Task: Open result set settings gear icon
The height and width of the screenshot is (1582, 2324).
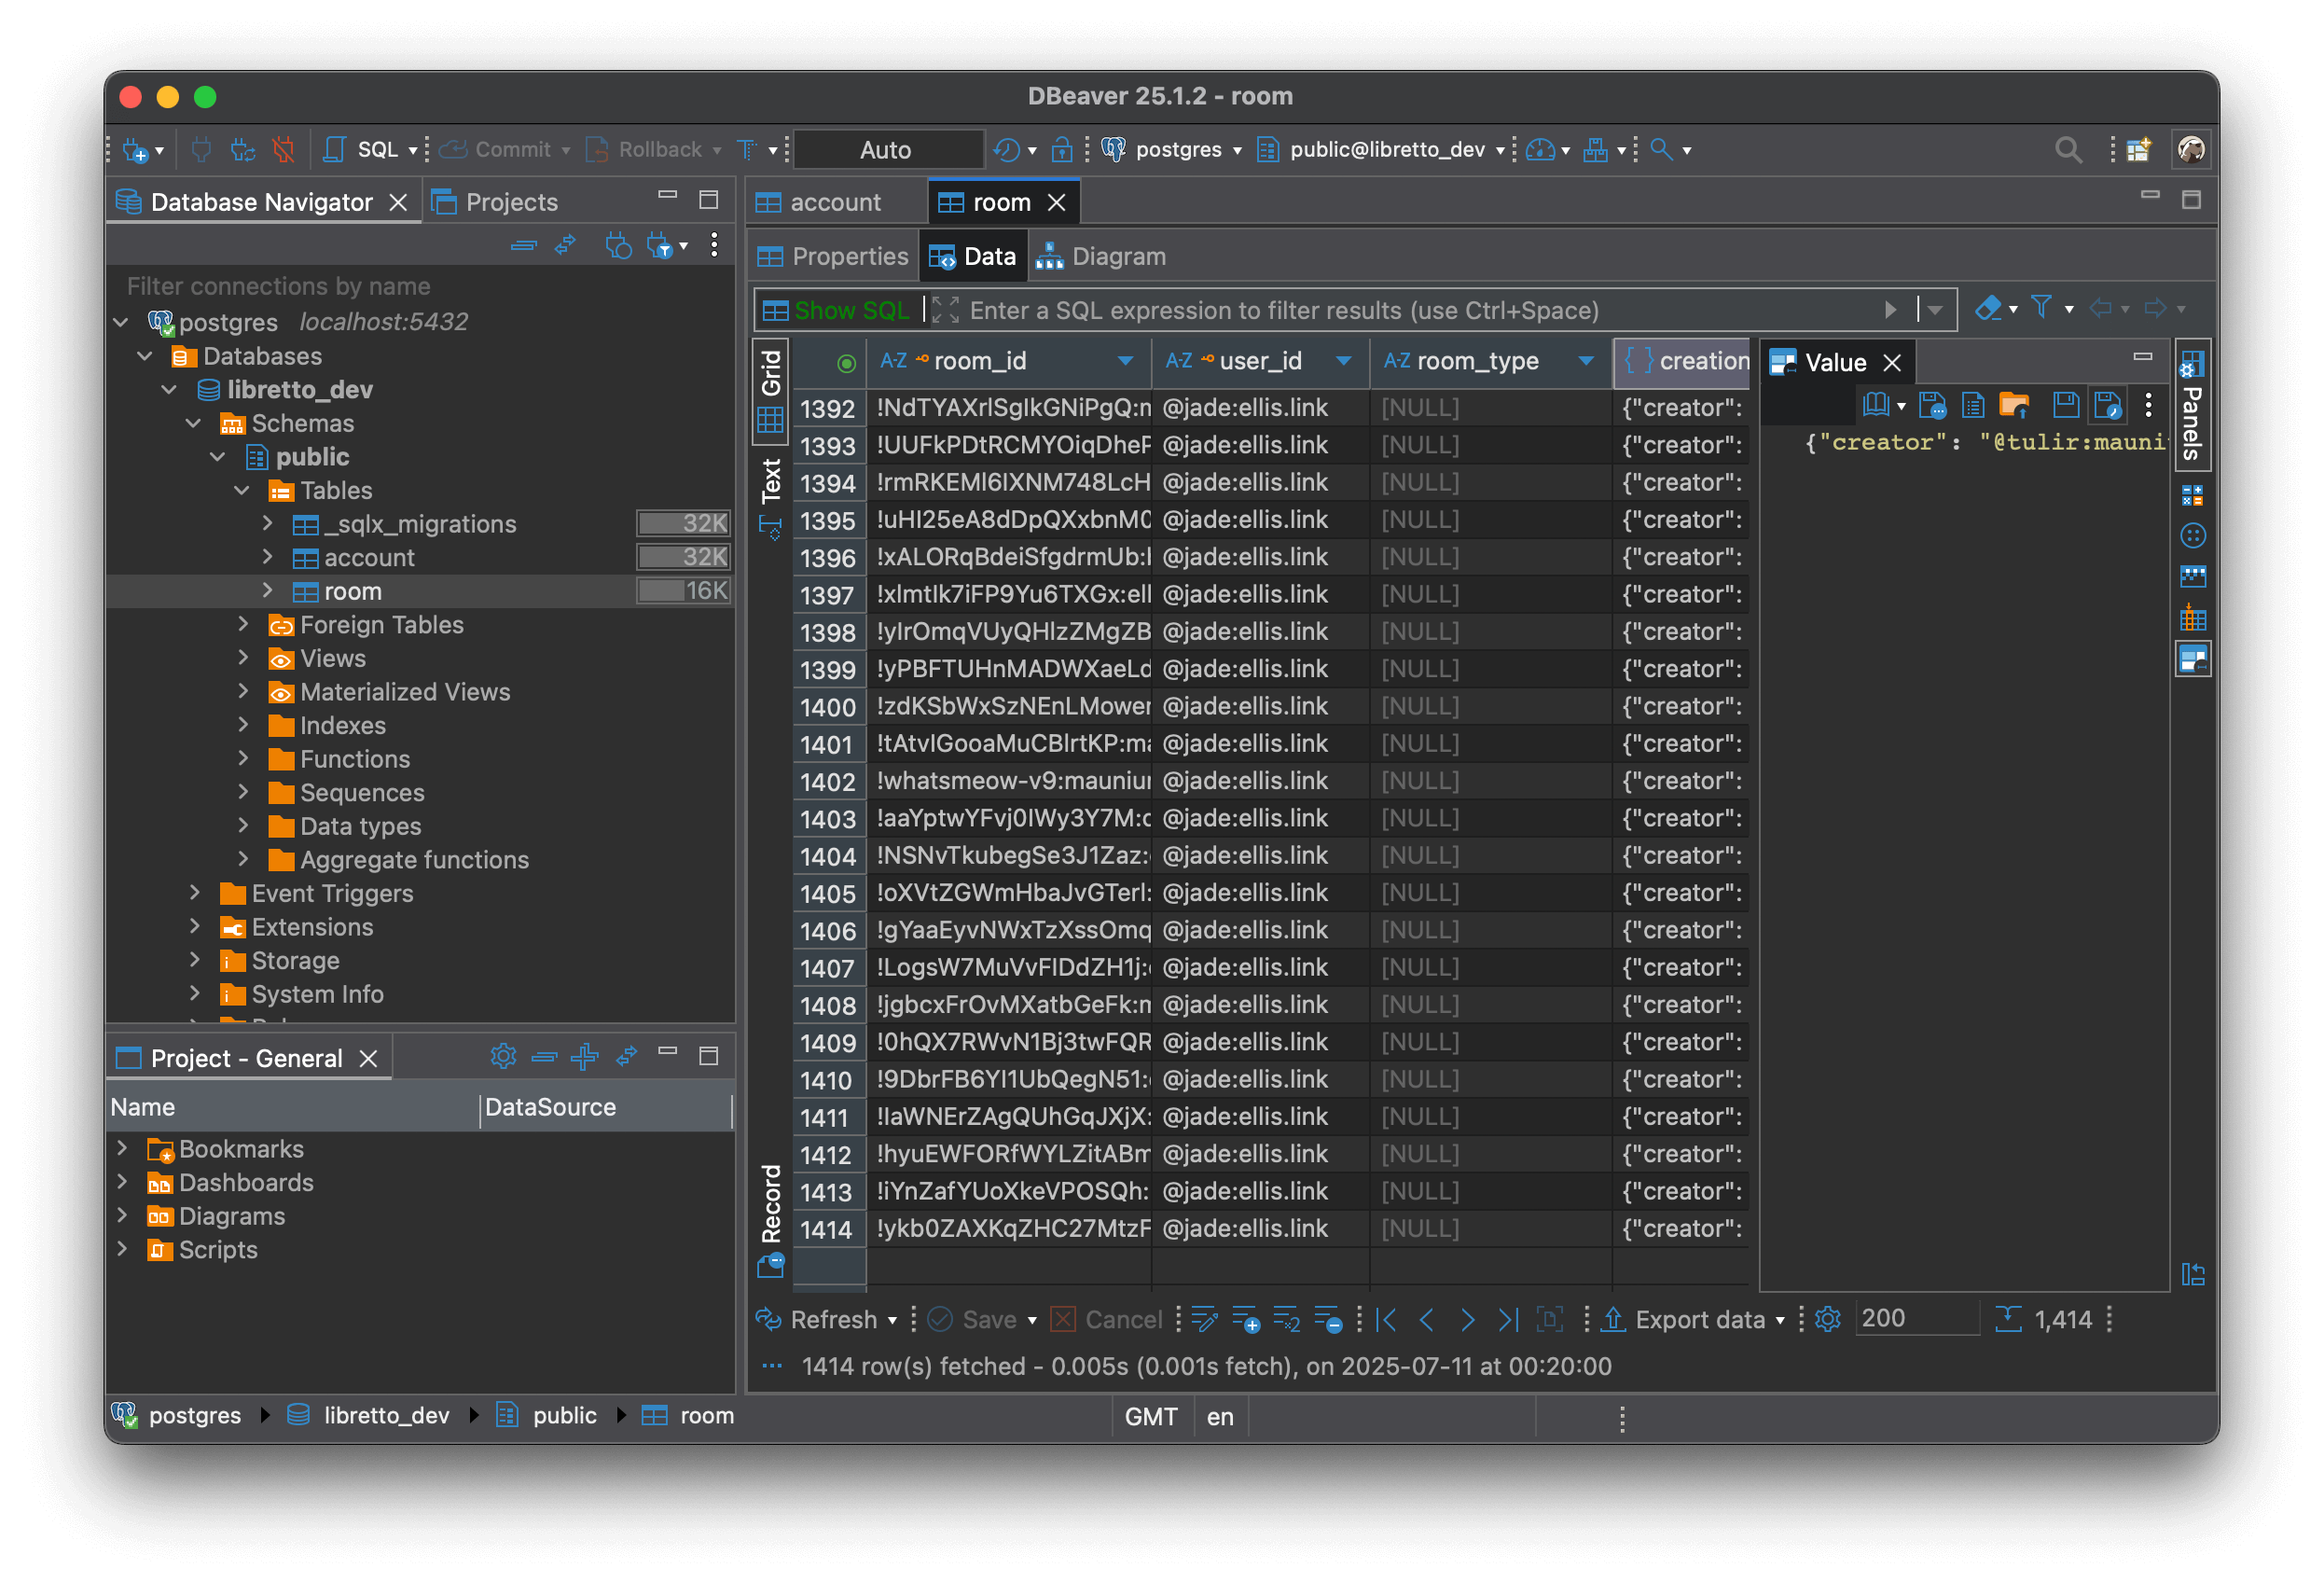Action: [x=1828, y=1319]
